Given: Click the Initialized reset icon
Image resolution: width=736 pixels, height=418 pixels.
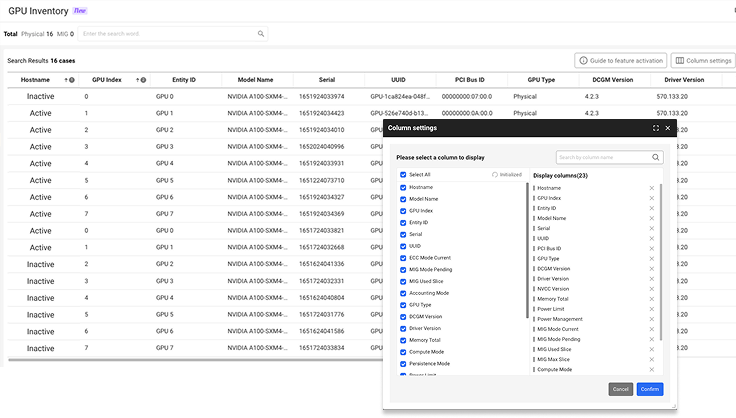Looking at the screenshot, I should tap(495, 174).
